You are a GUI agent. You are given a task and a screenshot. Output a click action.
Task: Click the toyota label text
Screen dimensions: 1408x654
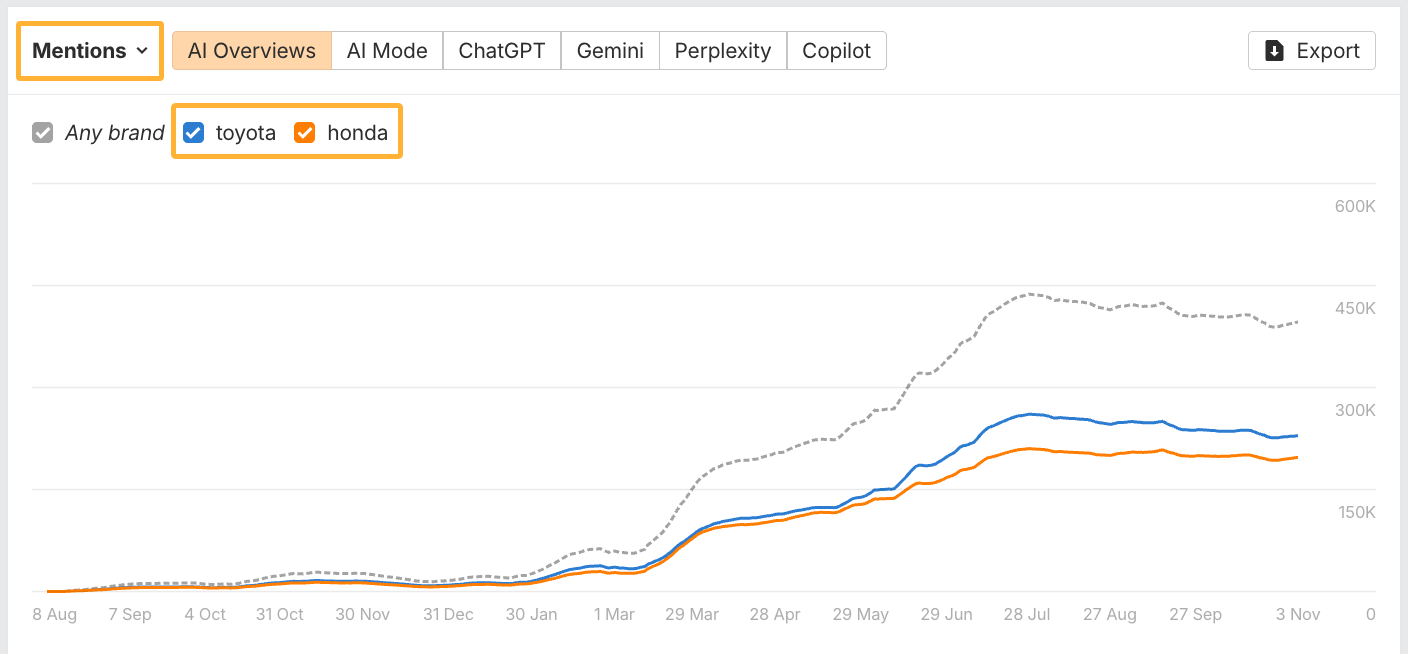pyautogui.click(x=245, y=131)
